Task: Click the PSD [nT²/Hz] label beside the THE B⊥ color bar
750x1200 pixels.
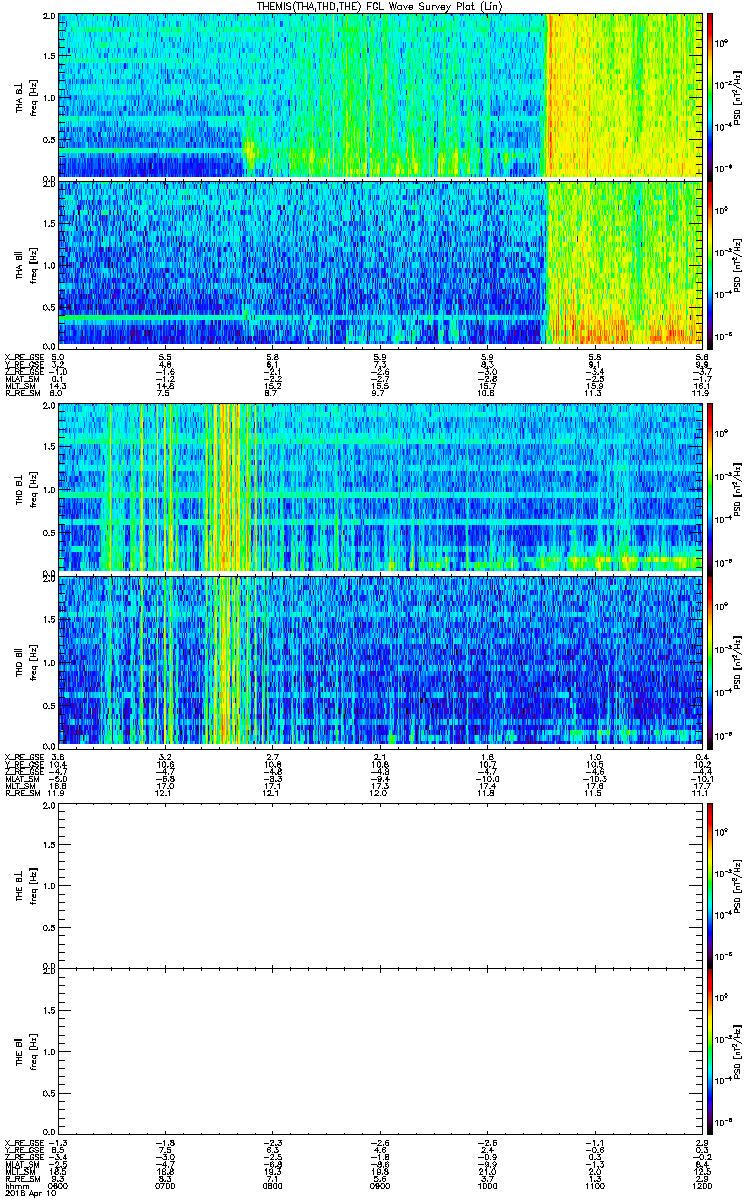Action: [739, 884]
